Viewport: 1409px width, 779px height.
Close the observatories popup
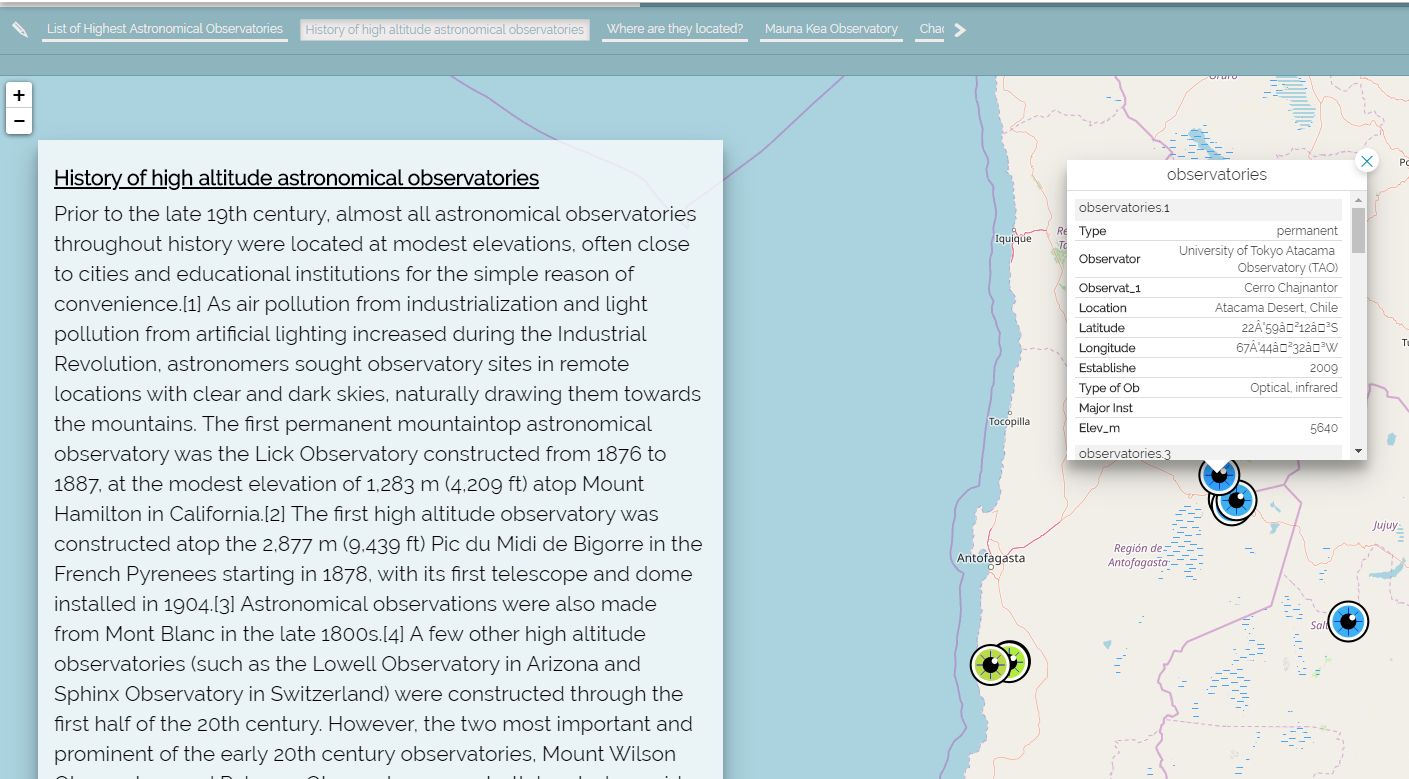[1367, 160]
